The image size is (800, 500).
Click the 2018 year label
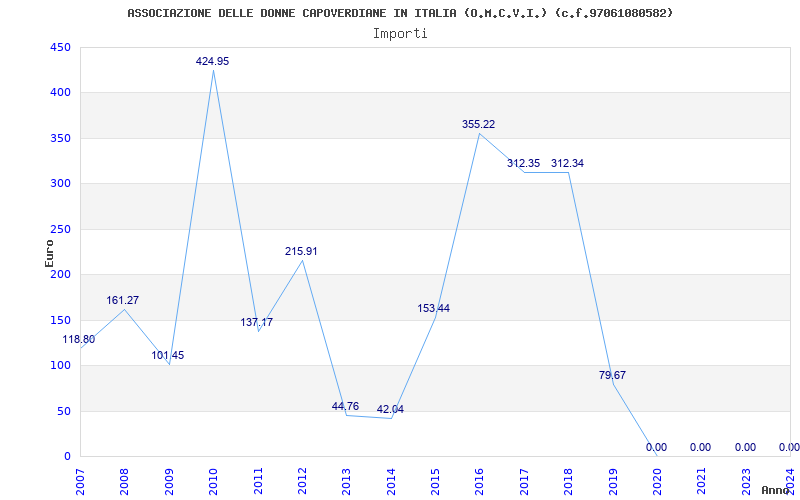tap(568, 482)
